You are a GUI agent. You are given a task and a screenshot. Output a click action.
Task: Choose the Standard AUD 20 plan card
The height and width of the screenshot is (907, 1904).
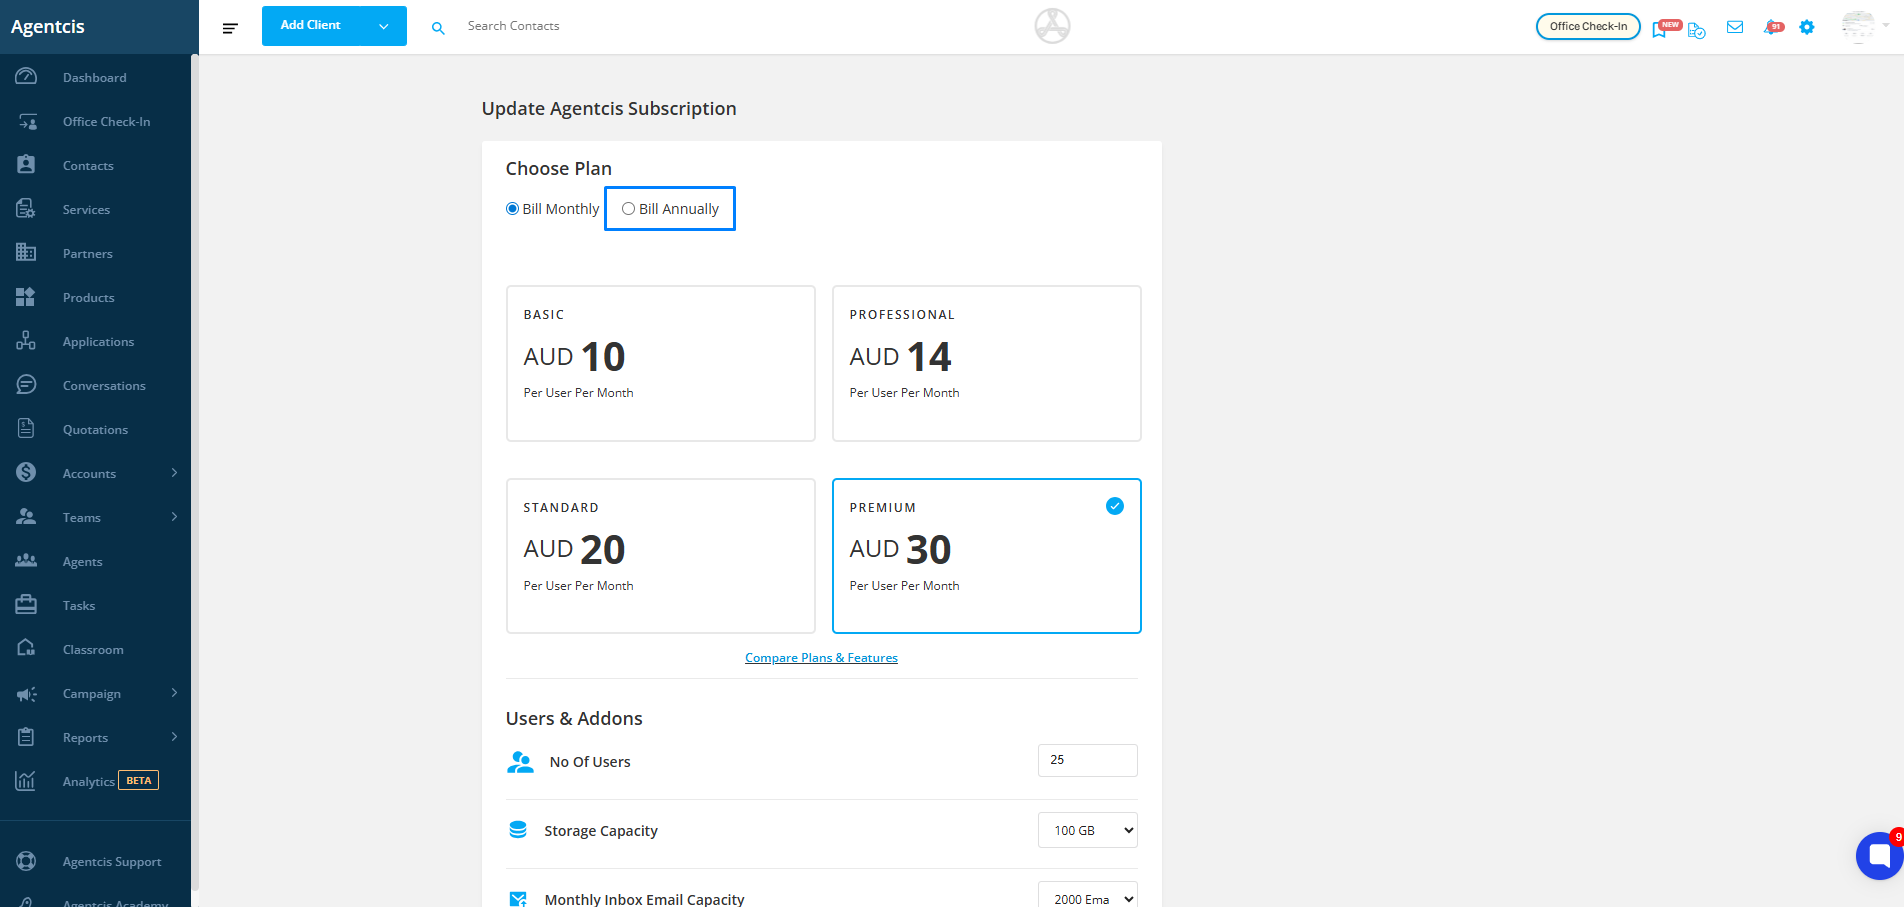click(661, 556)
